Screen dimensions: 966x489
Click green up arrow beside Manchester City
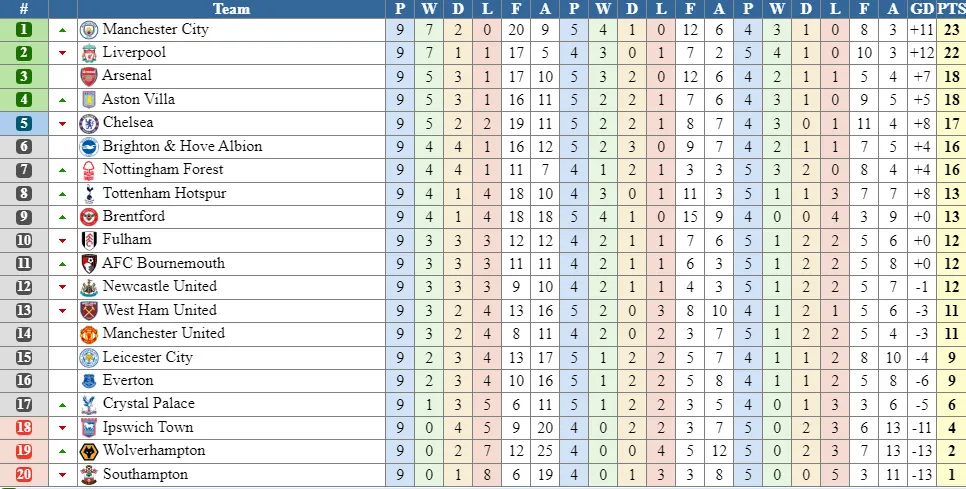point(63,30)
